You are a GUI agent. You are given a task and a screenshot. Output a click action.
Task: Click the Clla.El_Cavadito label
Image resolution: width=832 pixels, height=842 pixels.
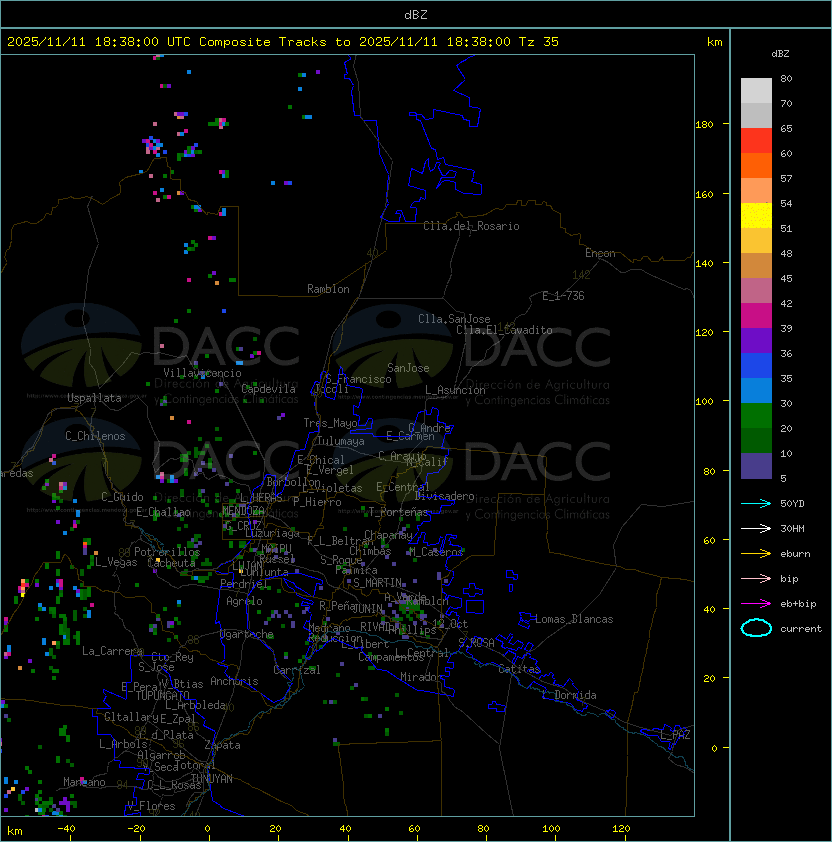click(504, 330)
